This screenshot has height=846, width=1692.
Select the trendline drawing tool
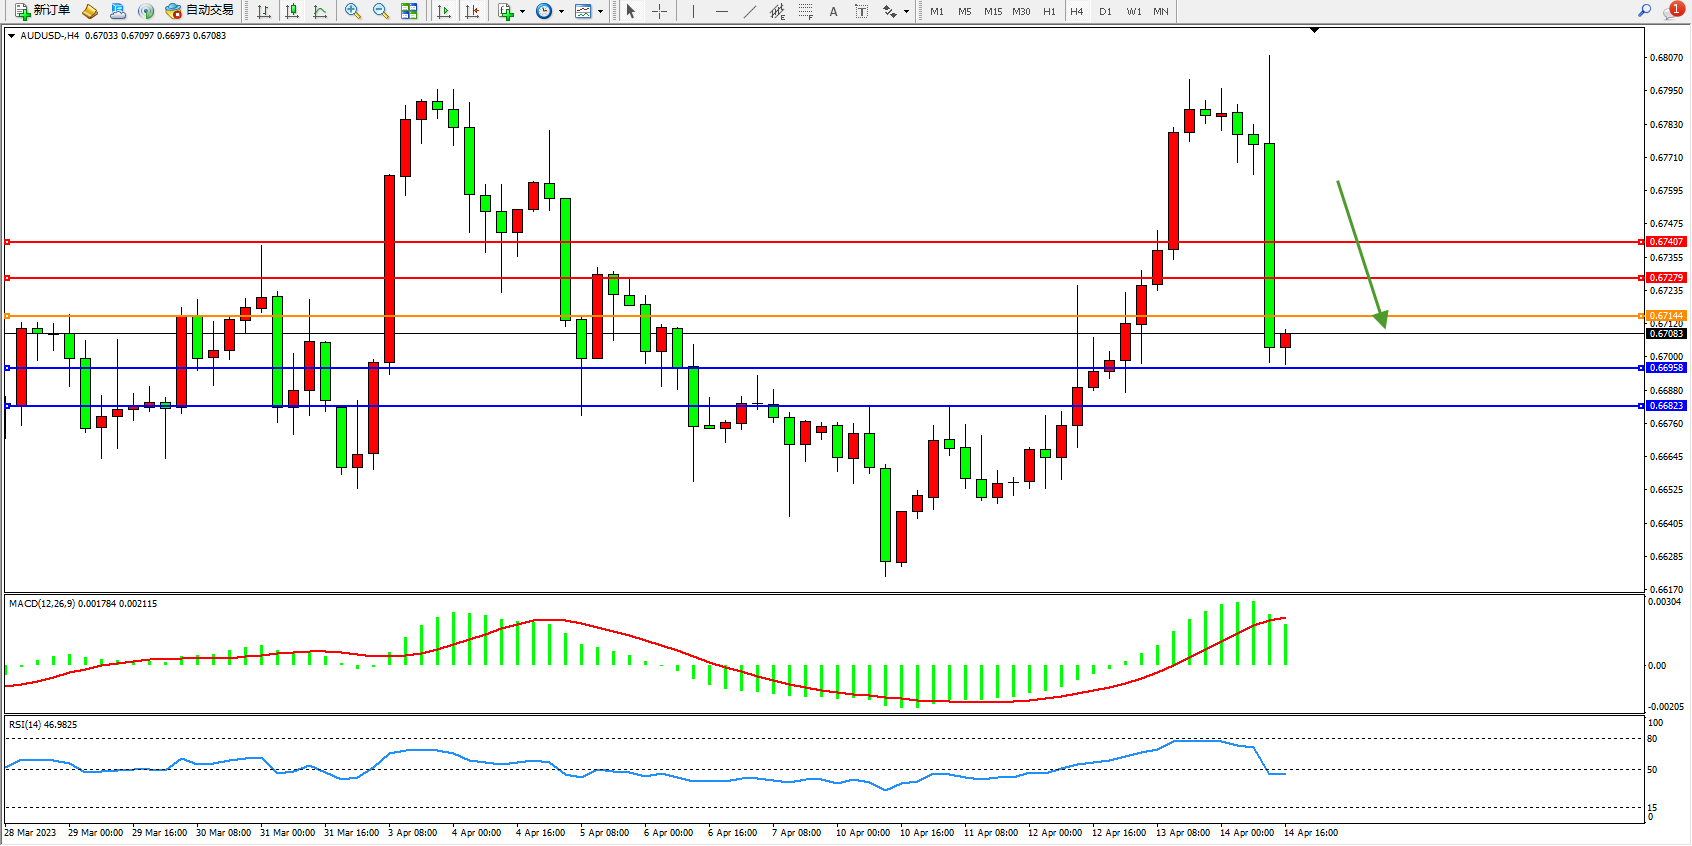pyautogui.click(x=750, y=11)
